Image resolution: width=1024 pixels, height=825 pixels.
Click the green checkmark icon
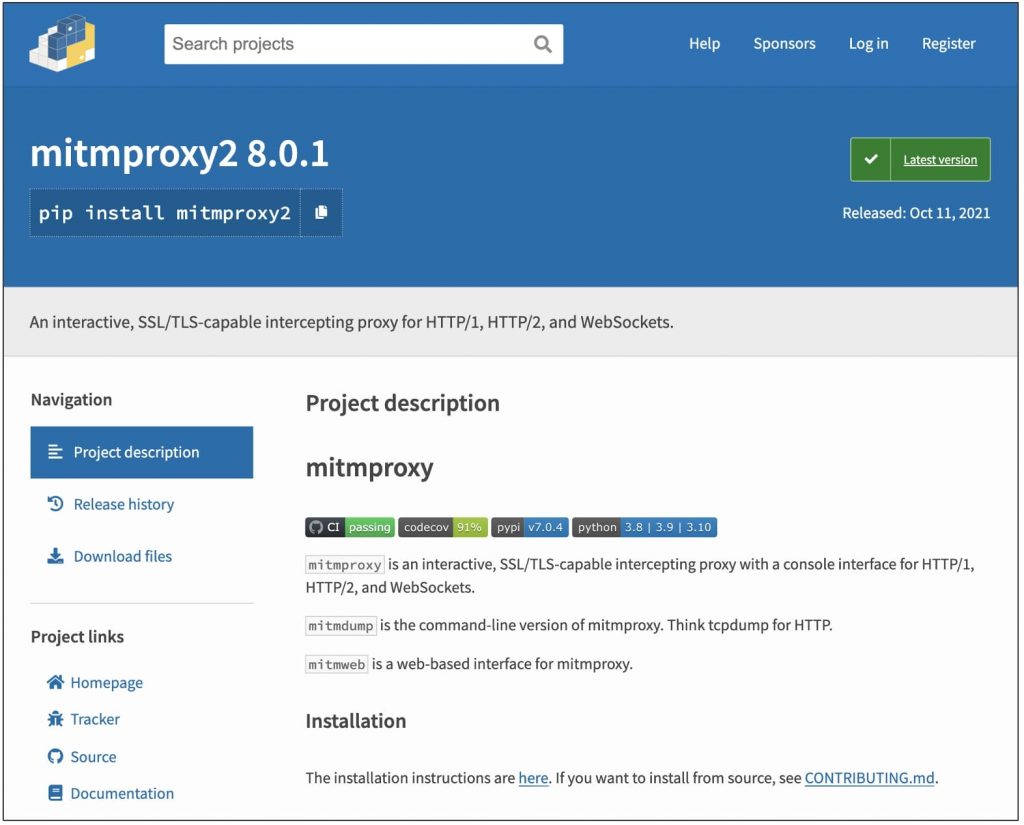(871, 160)
